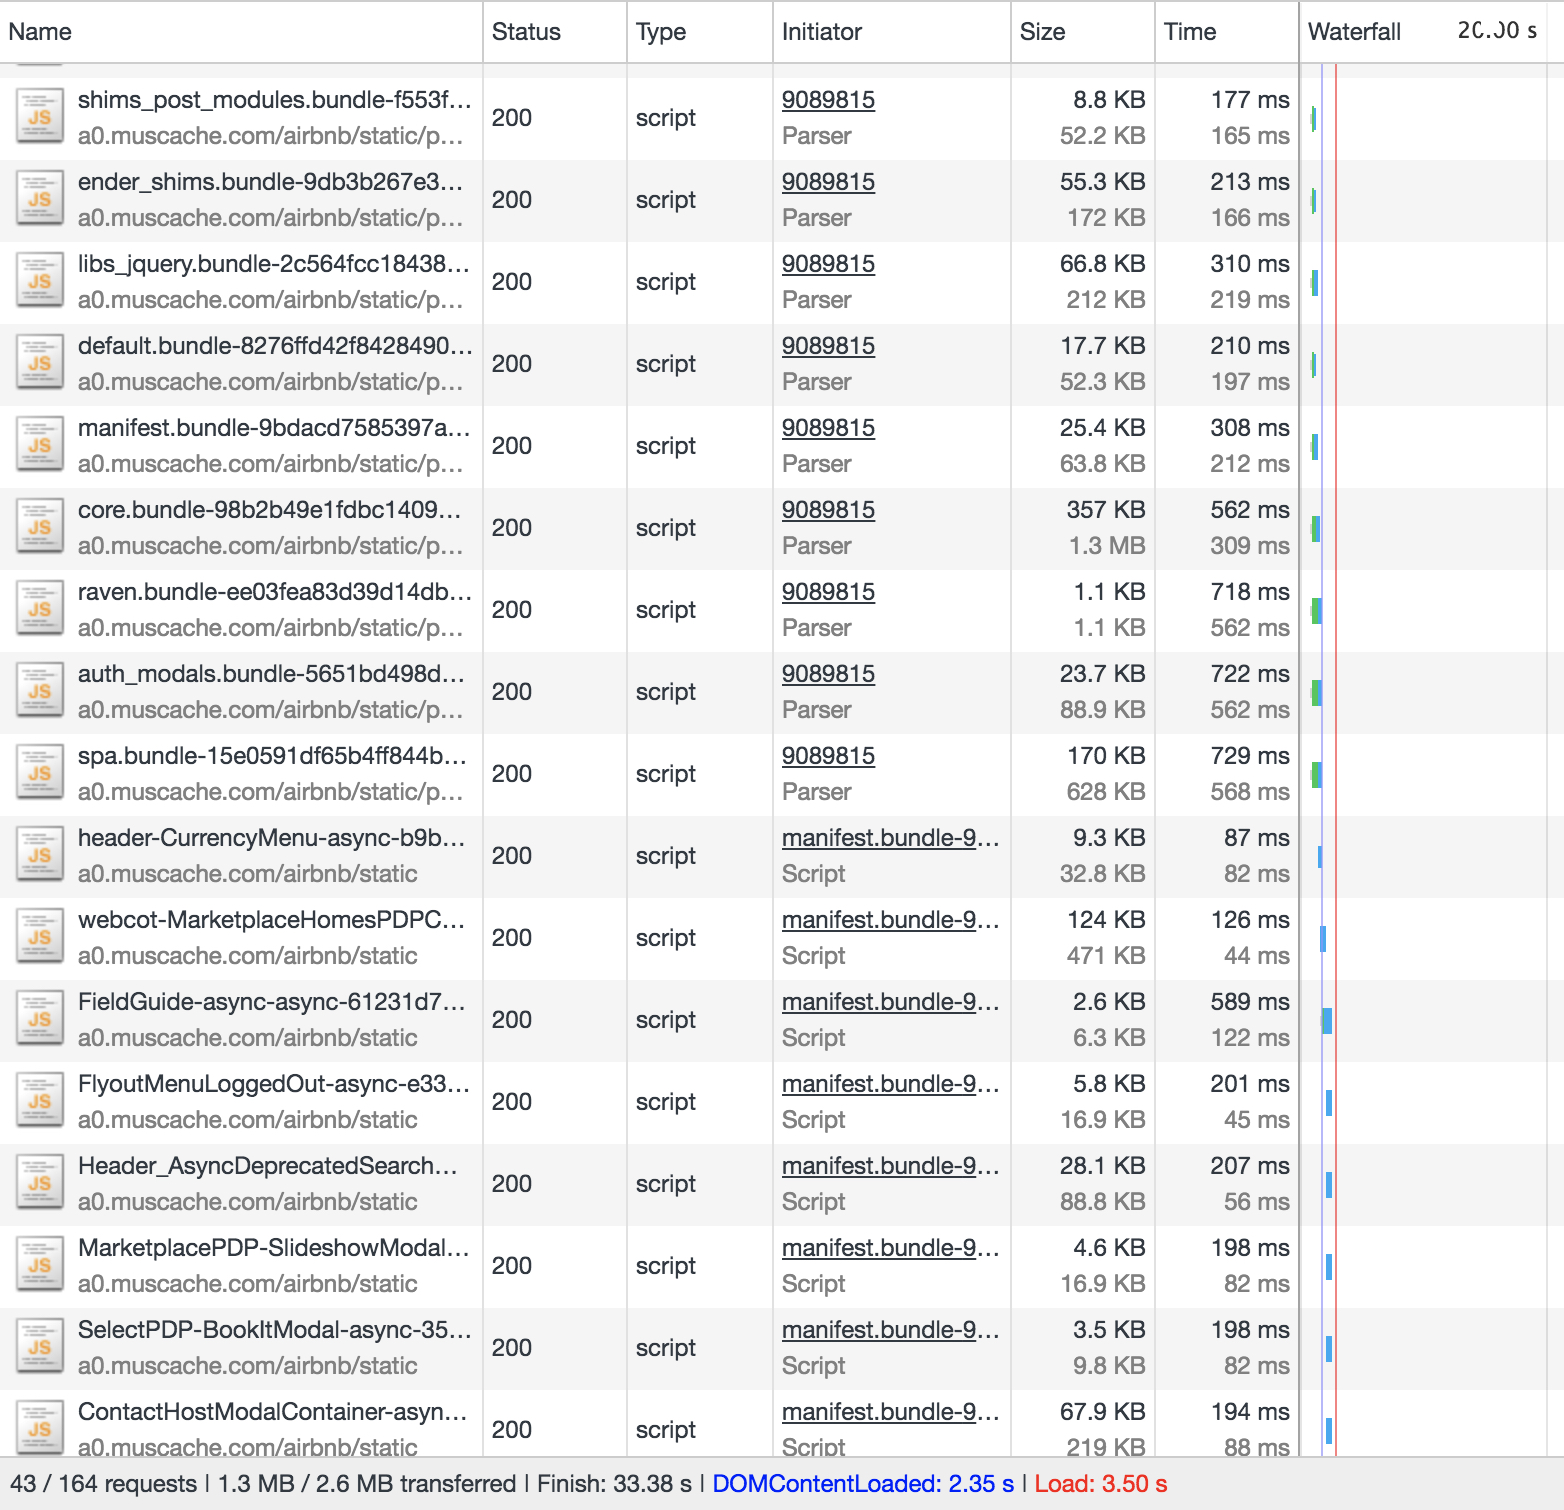Open manifest.bundle initiator link for header-CurrencyMenu

click(x=890, y=838)
